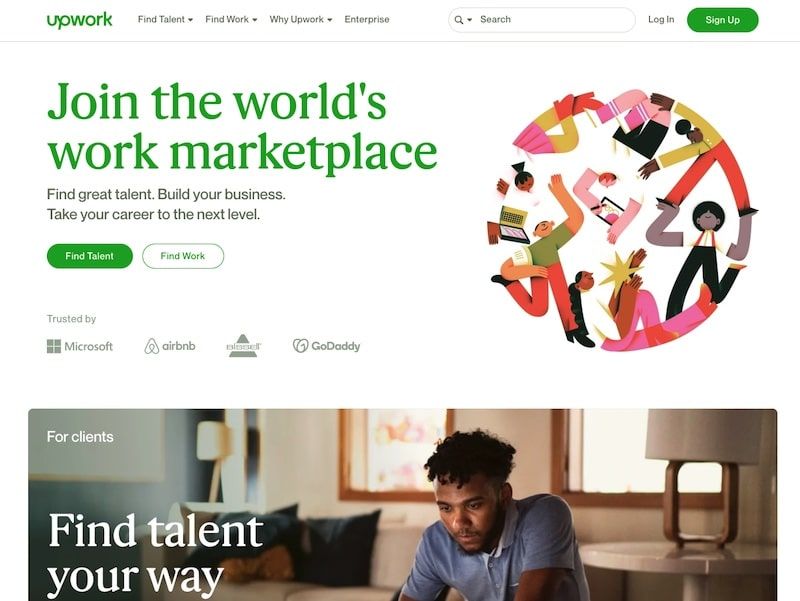Open the search type dropdown arrow
Image resolution: width=800 pixels, height=601 pixels.
click(469, 20)
